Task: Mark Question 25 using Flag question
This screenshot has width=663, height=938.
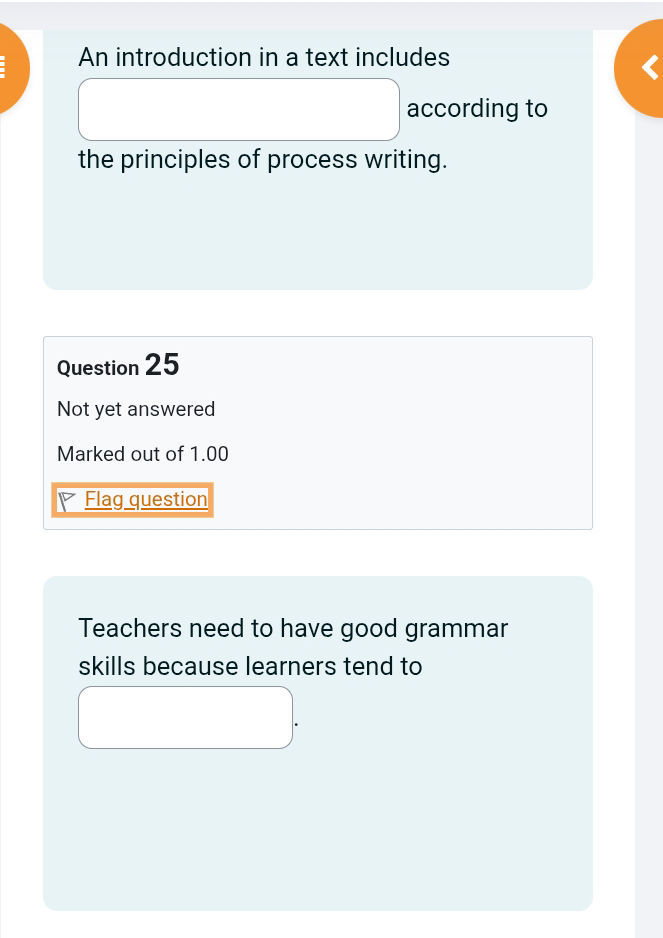Action: tap(146, 499)
